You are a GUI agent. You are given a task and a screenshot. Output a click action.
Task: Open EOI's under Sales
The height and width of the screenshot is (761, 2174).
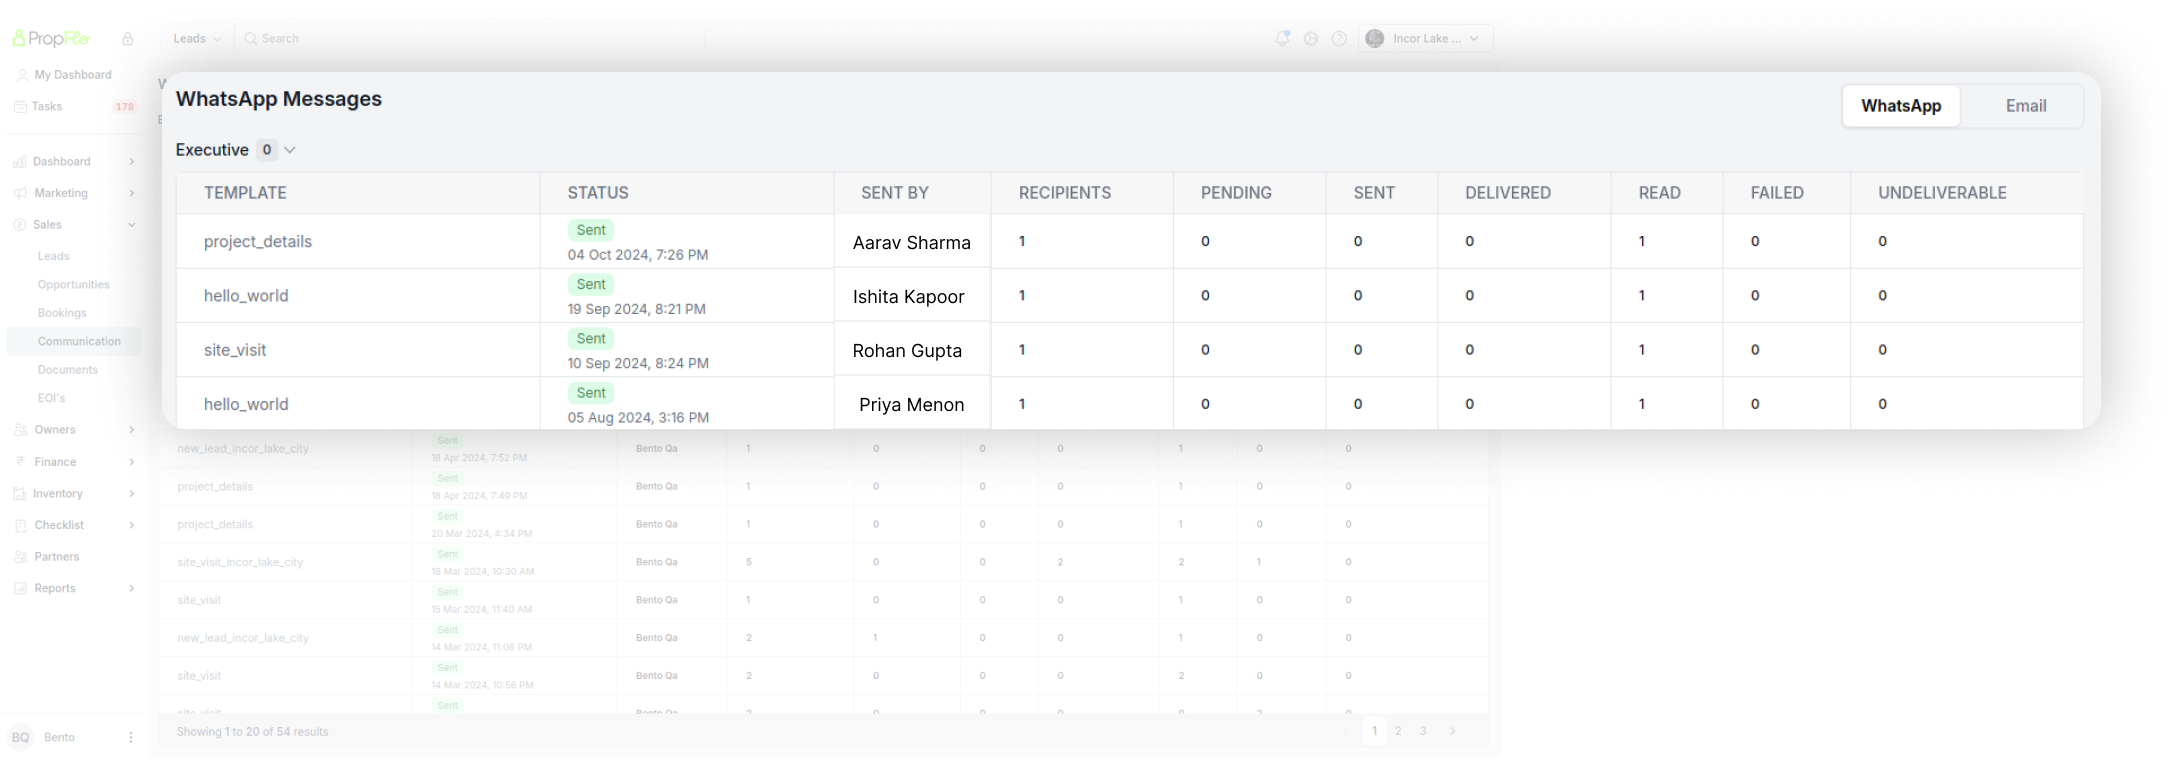point(51,398)
